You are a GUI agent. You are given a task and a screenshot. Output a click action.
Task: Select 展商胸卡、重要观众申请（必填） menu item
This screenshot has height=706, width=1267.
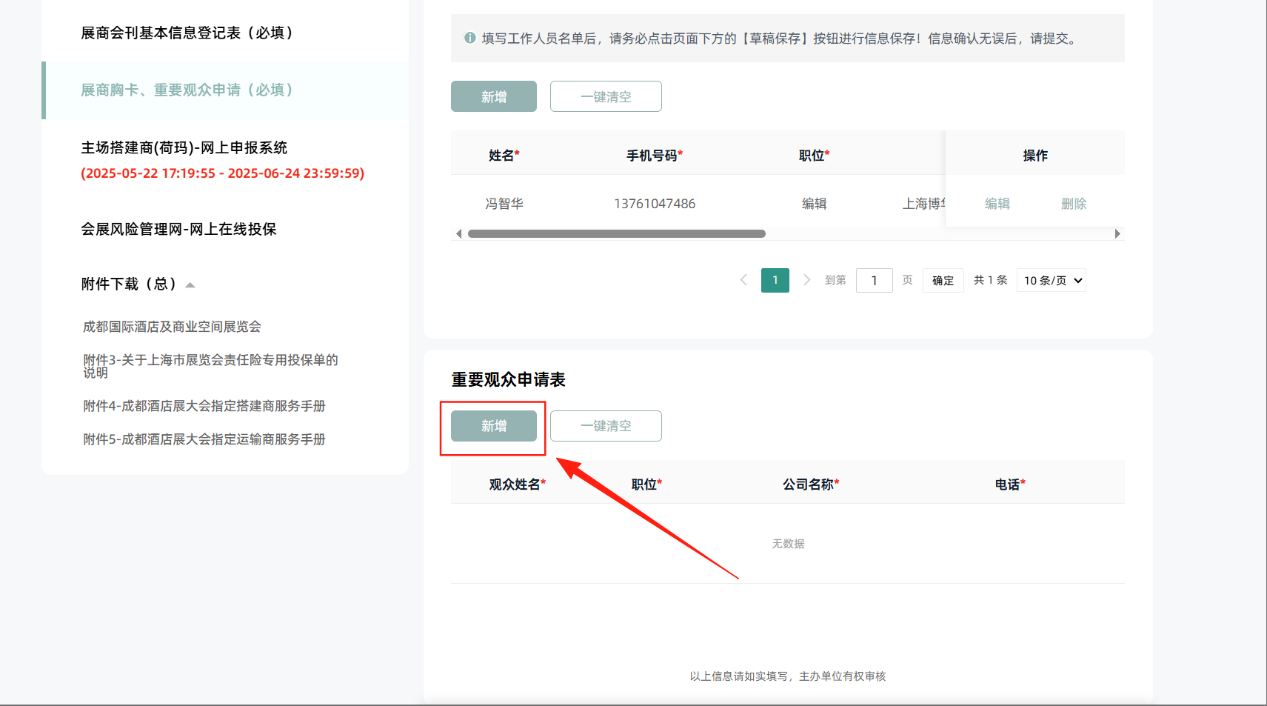[187, 90]
